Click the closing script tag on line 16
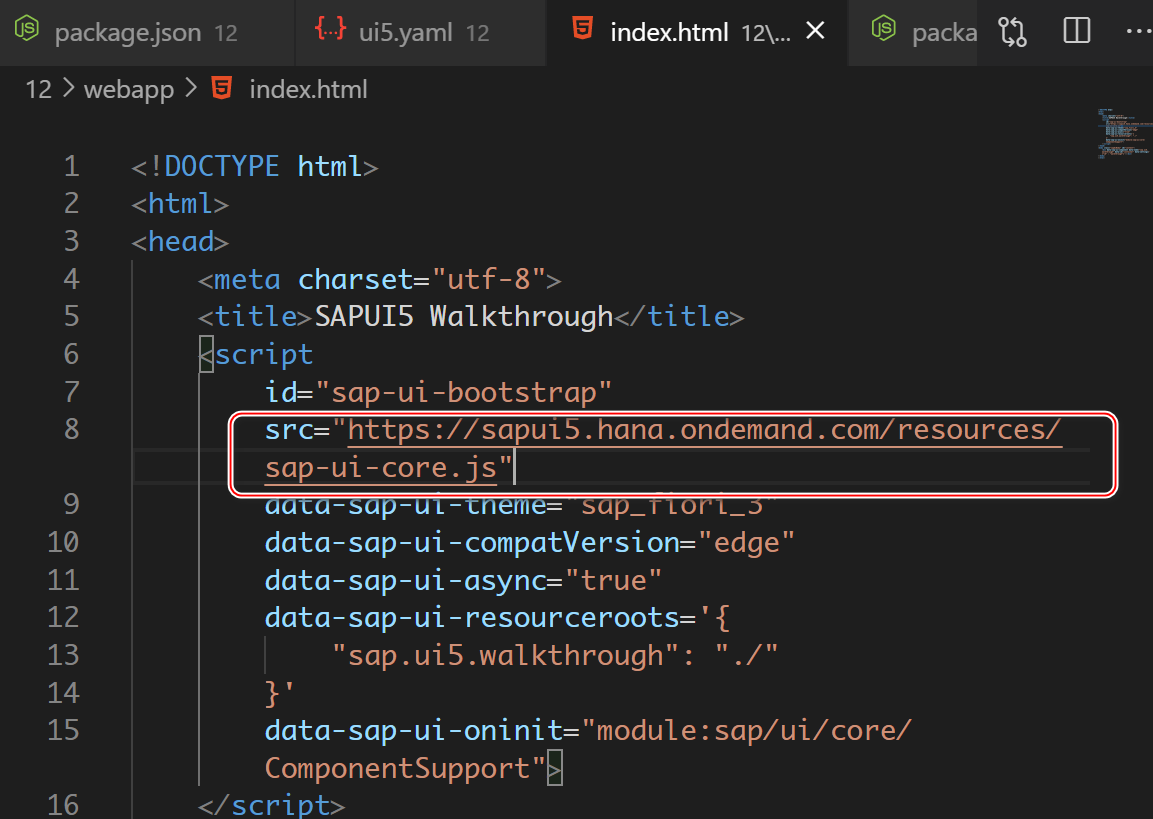Screen dimensions: 1153x819 pyautogui.click(x=271, y=807)
